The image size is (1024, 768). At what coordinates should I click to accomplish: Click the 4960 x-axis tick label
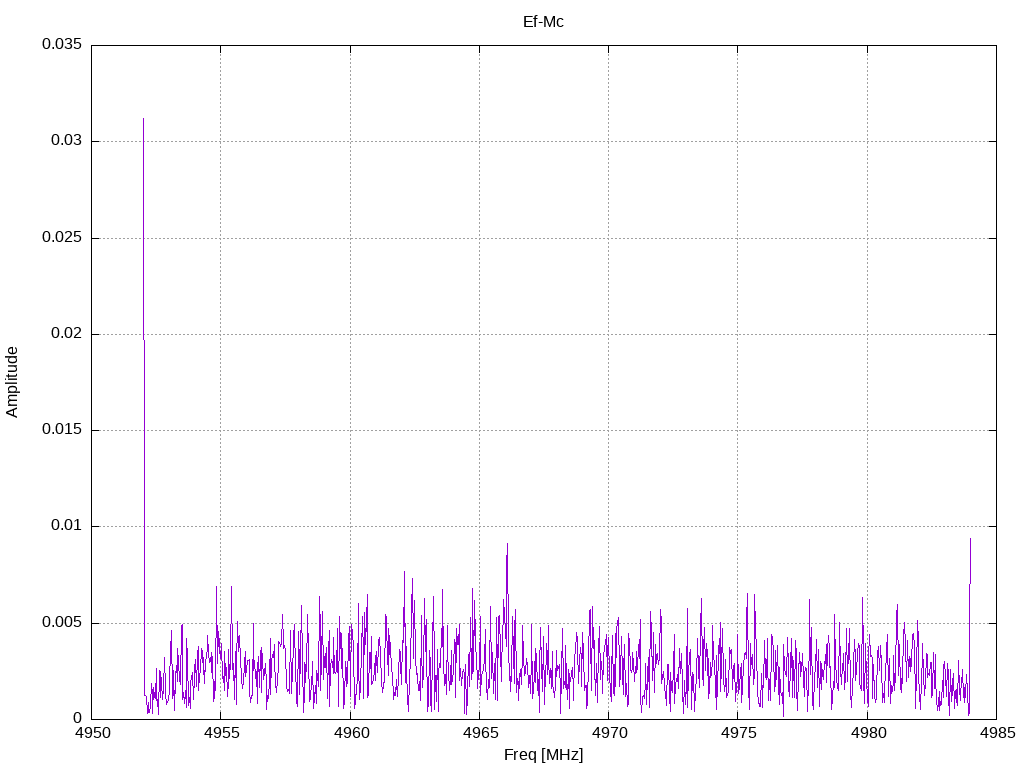click(350, 733)
